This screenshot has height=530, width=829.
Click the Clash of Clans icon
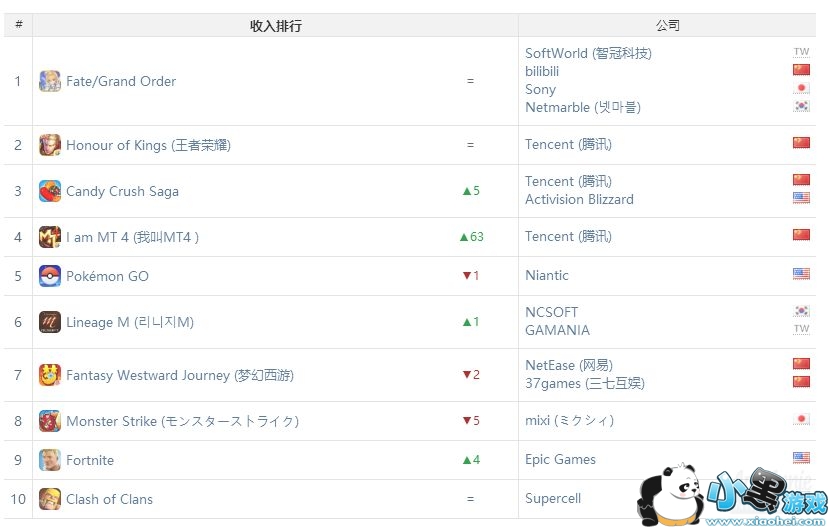[50, 499]
